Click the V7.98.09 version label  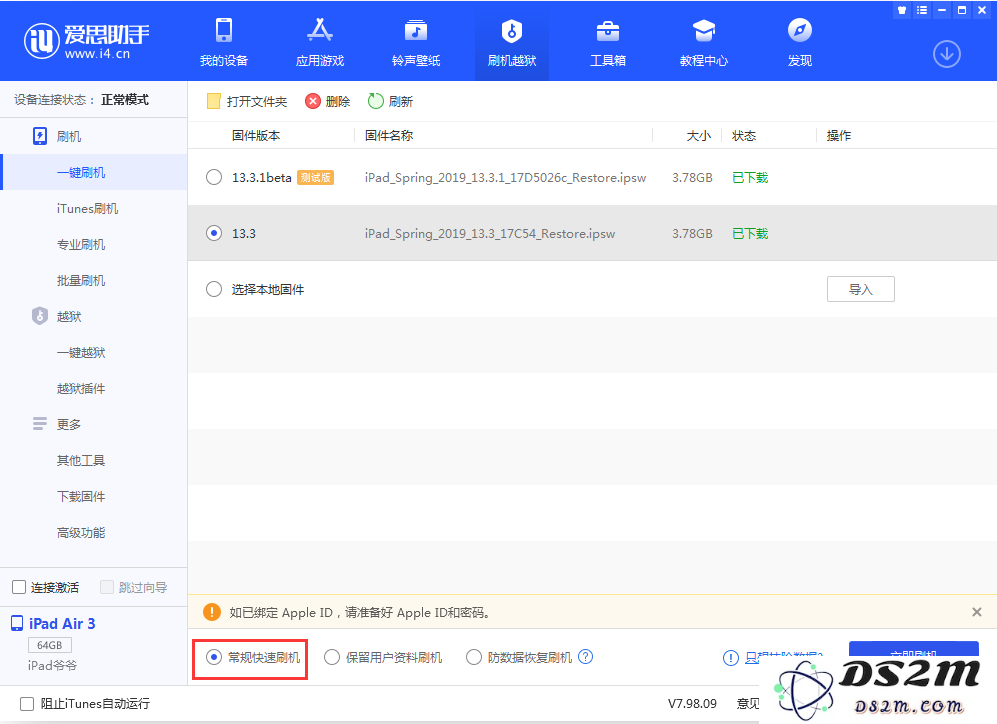tap(692, 704)
